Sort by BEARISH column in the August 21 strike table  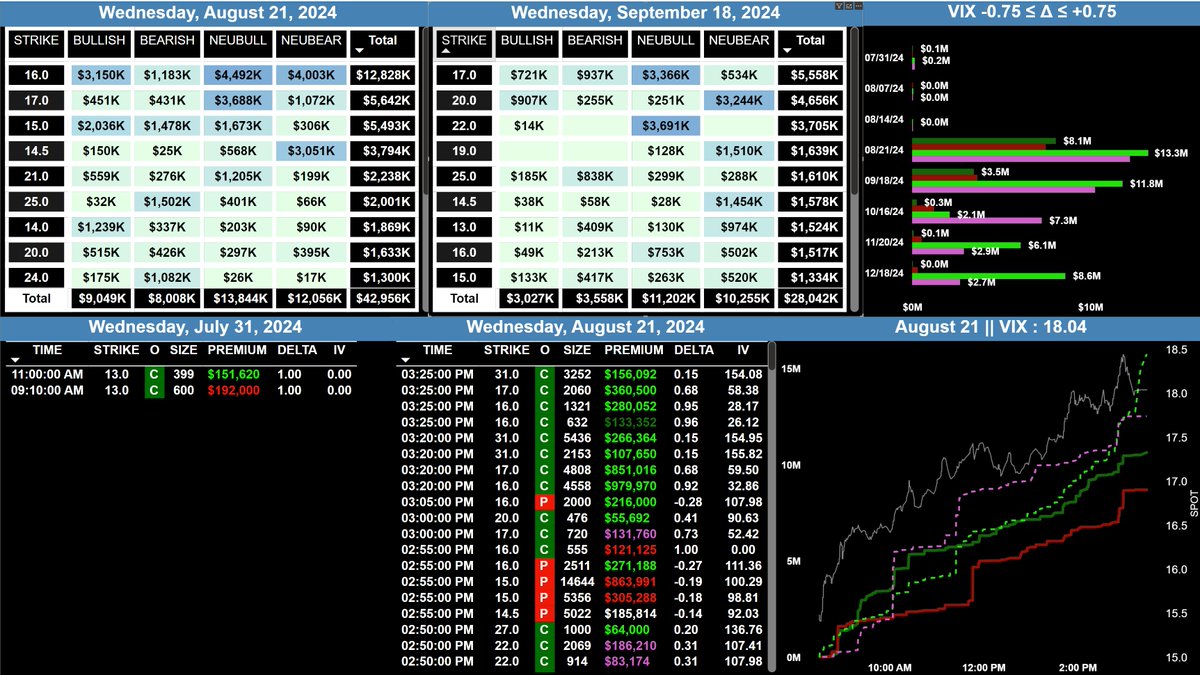pos(168,41)
